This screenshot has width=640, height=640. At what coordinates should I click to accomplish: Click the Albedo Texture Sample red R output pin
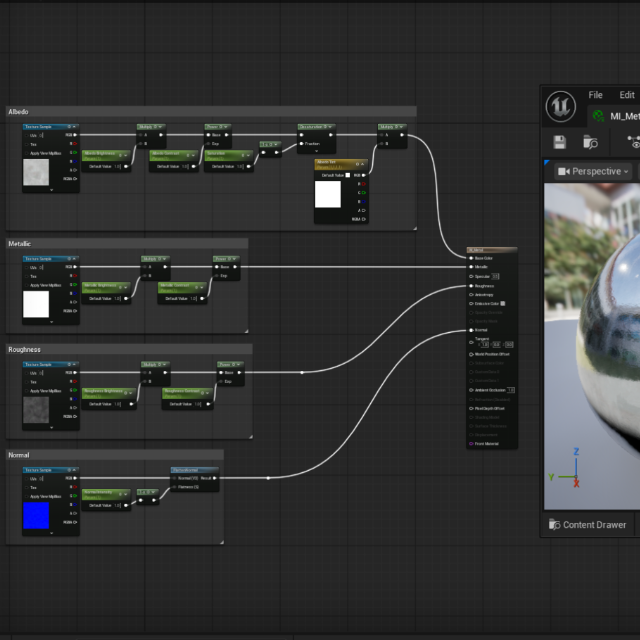(75, 144)
